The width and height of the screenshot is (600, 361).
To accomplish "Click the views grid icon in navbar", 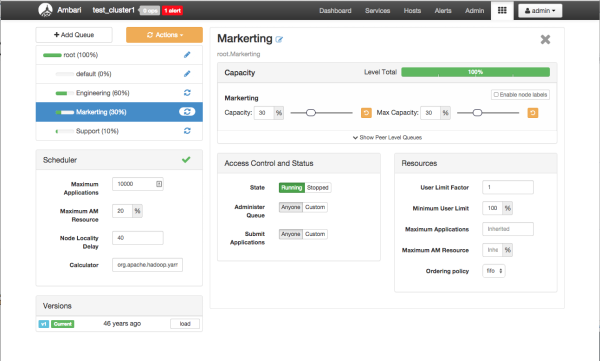I will pos(502,10).
